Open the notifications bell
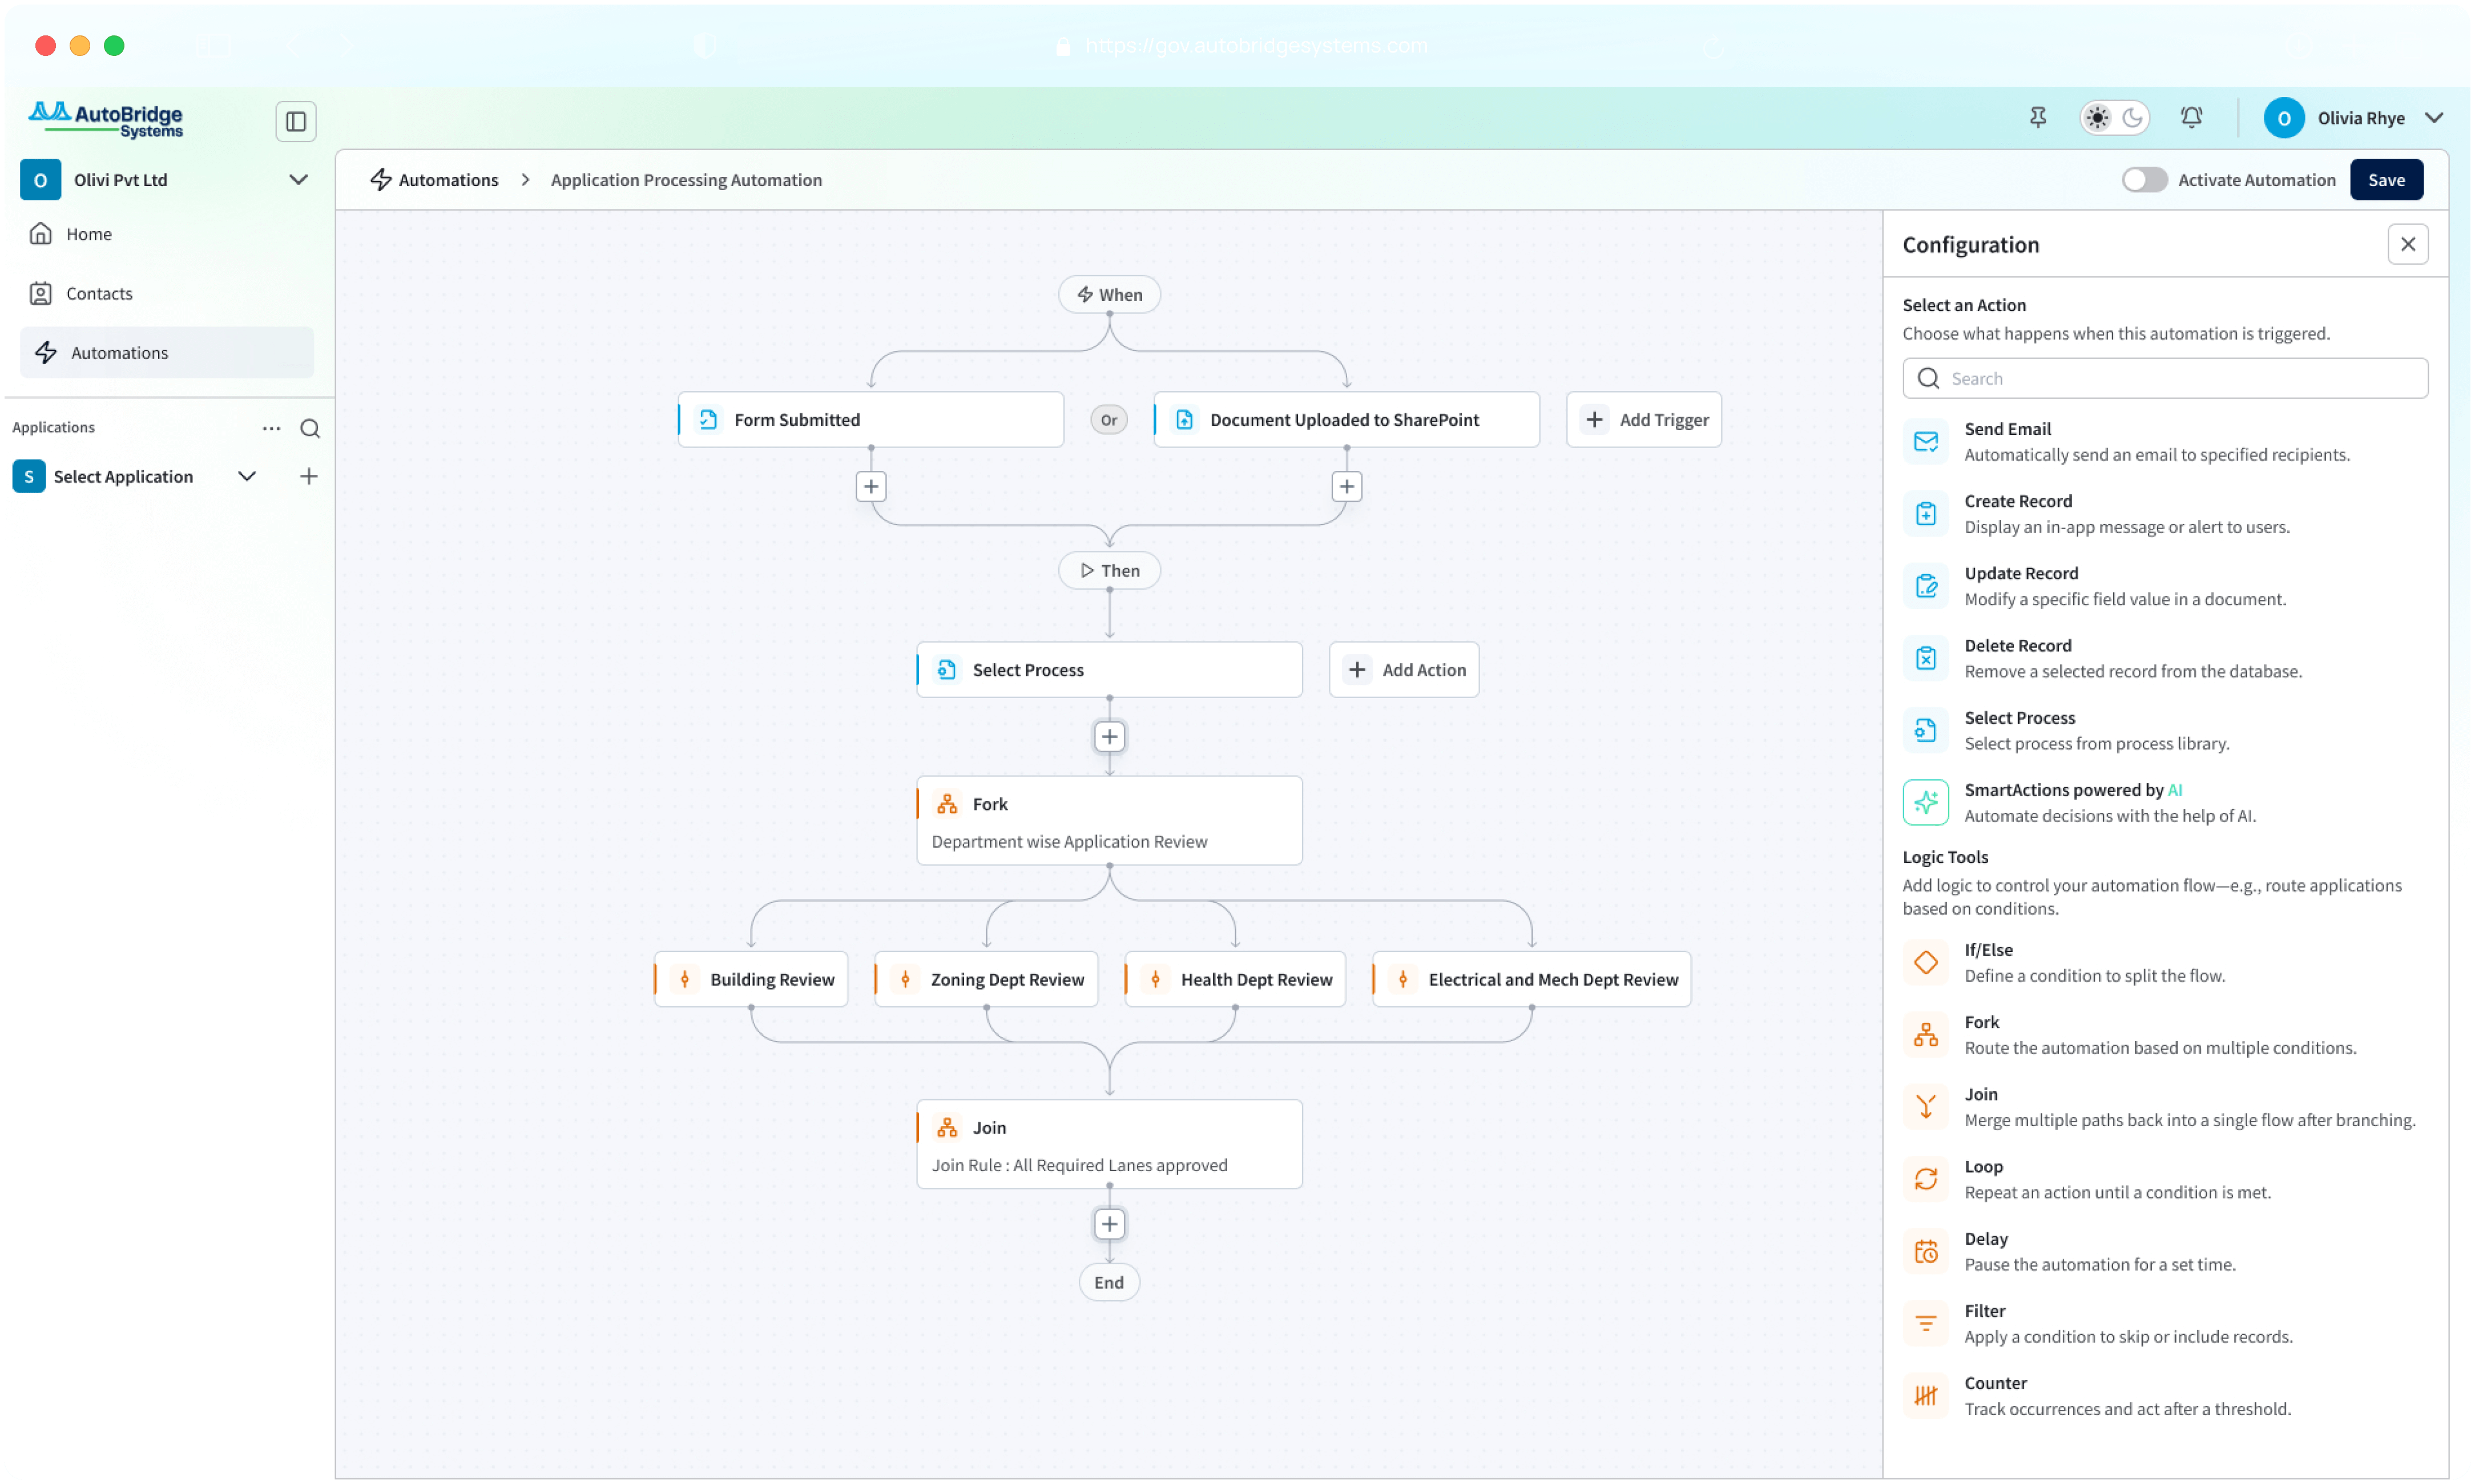The width and height of the screenshot is (2475, 1484). coord(2191,118)
